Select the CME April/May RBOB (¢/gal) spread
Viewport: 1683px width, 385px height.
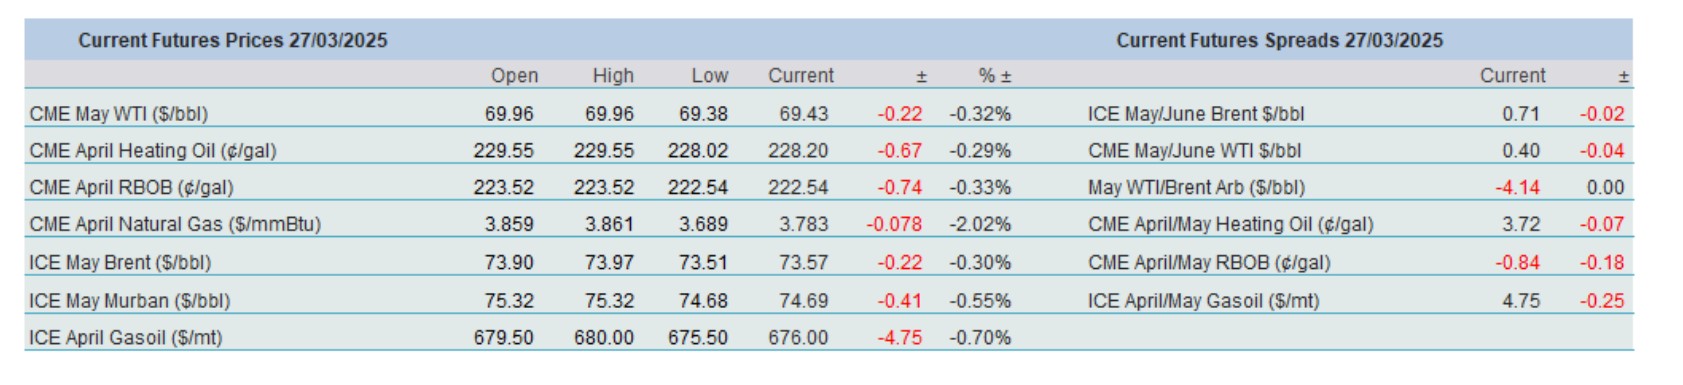point(1358,262)
